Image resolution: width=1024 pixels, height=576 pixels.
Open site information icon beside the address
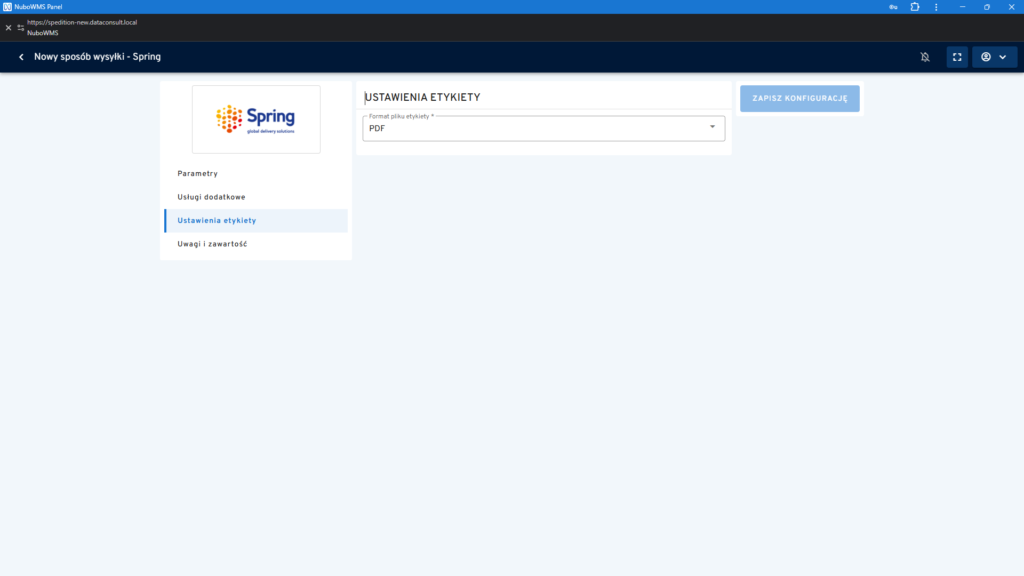click(x=21, y=27)
